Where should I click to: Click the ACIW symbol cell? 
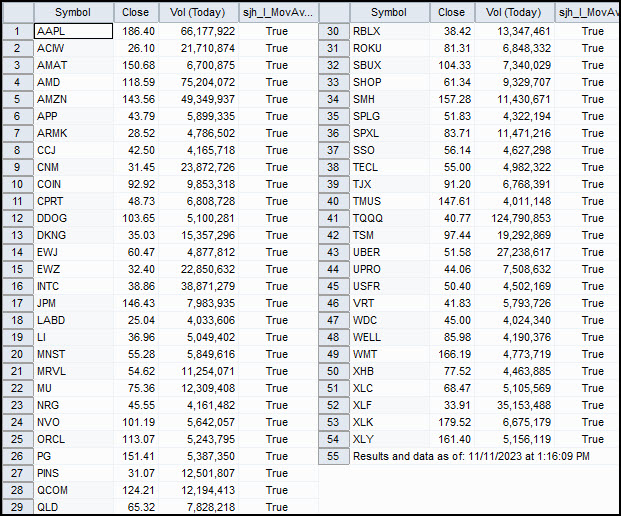coord(74,48)
